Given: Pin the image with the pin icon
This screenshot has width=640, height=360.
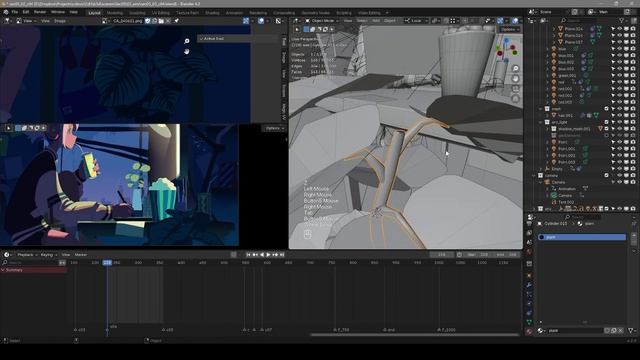Looking at the screenshot, I should point(176,21).
